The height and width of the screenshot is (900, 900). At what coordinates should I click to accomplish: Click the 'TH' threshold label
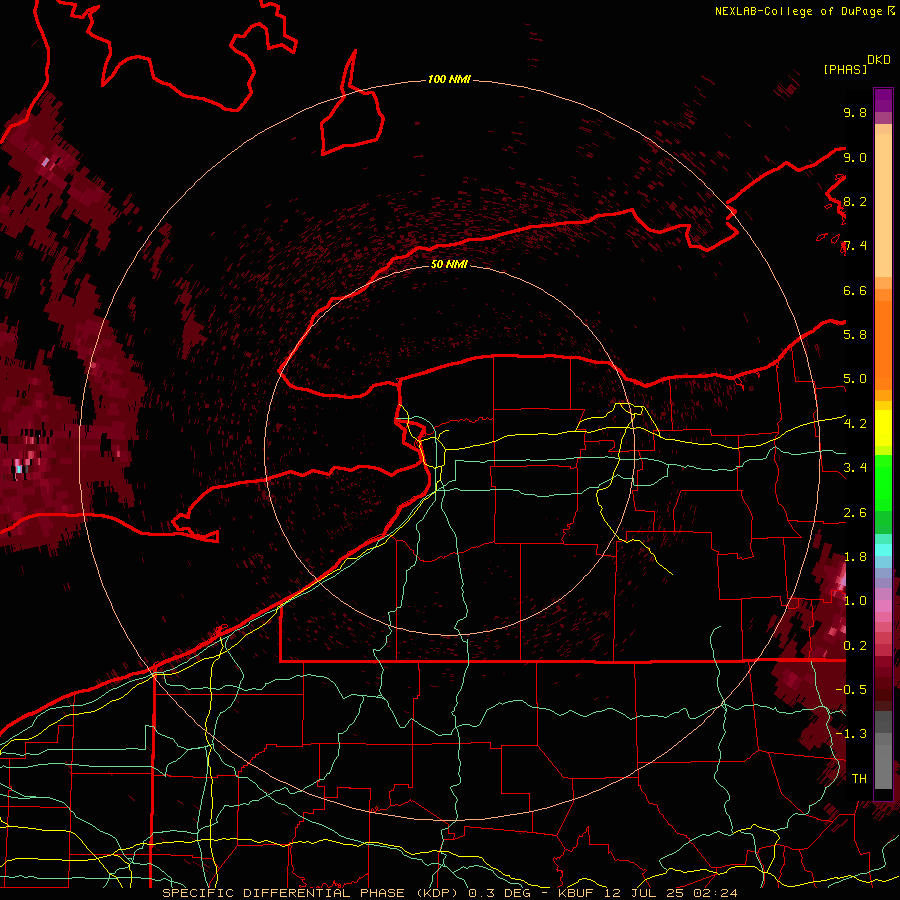(859, 778)
